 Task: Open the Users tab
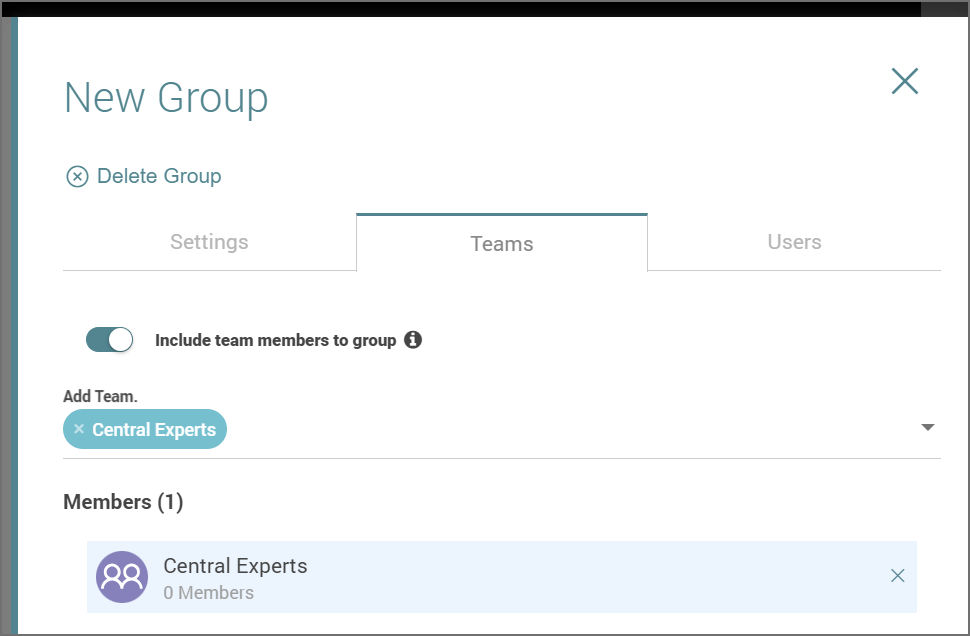[x=794, y=242]
